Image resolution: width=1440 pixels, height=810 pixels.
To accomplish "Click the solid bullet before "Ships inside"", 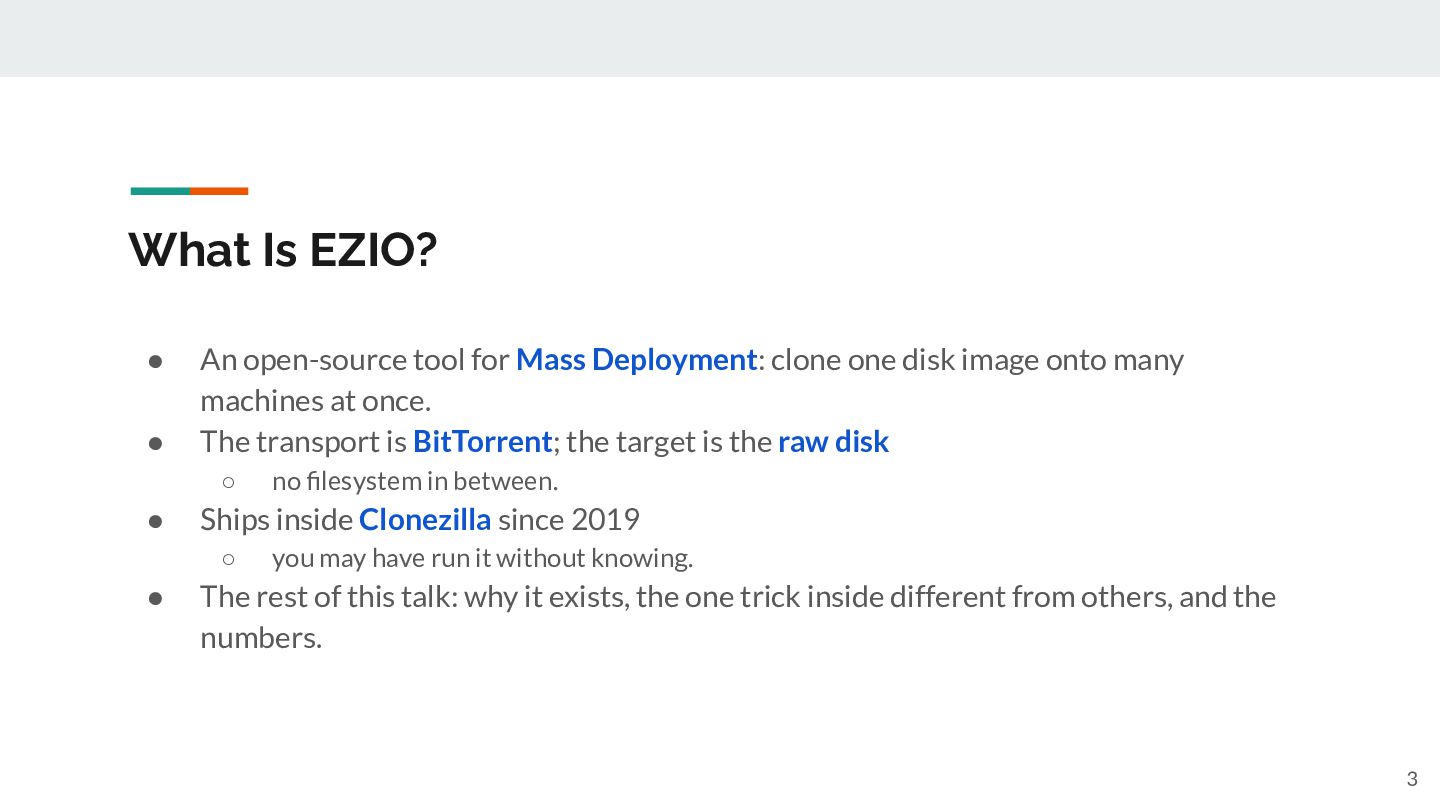I will 156,521.
